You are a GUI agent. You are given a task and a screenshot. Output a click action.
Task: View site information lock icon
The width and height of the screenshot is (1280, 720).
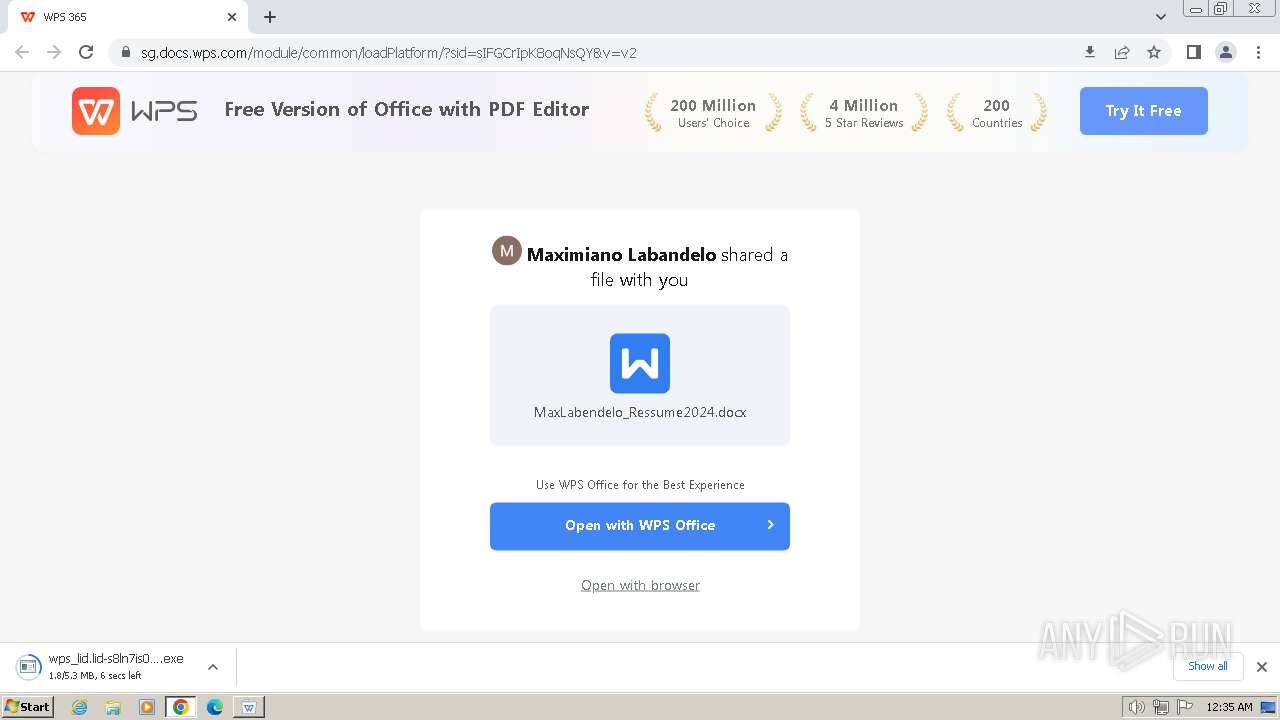click(126, 53)
